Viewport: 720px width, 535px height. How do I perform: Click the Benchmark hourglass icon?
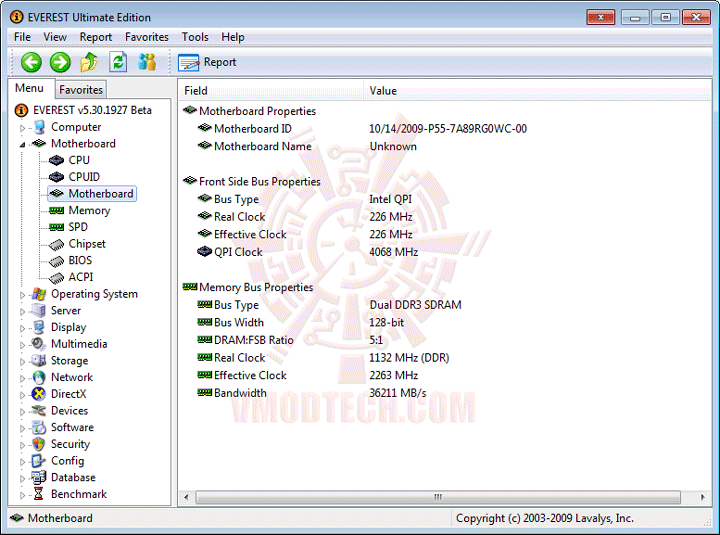[39, 494]
